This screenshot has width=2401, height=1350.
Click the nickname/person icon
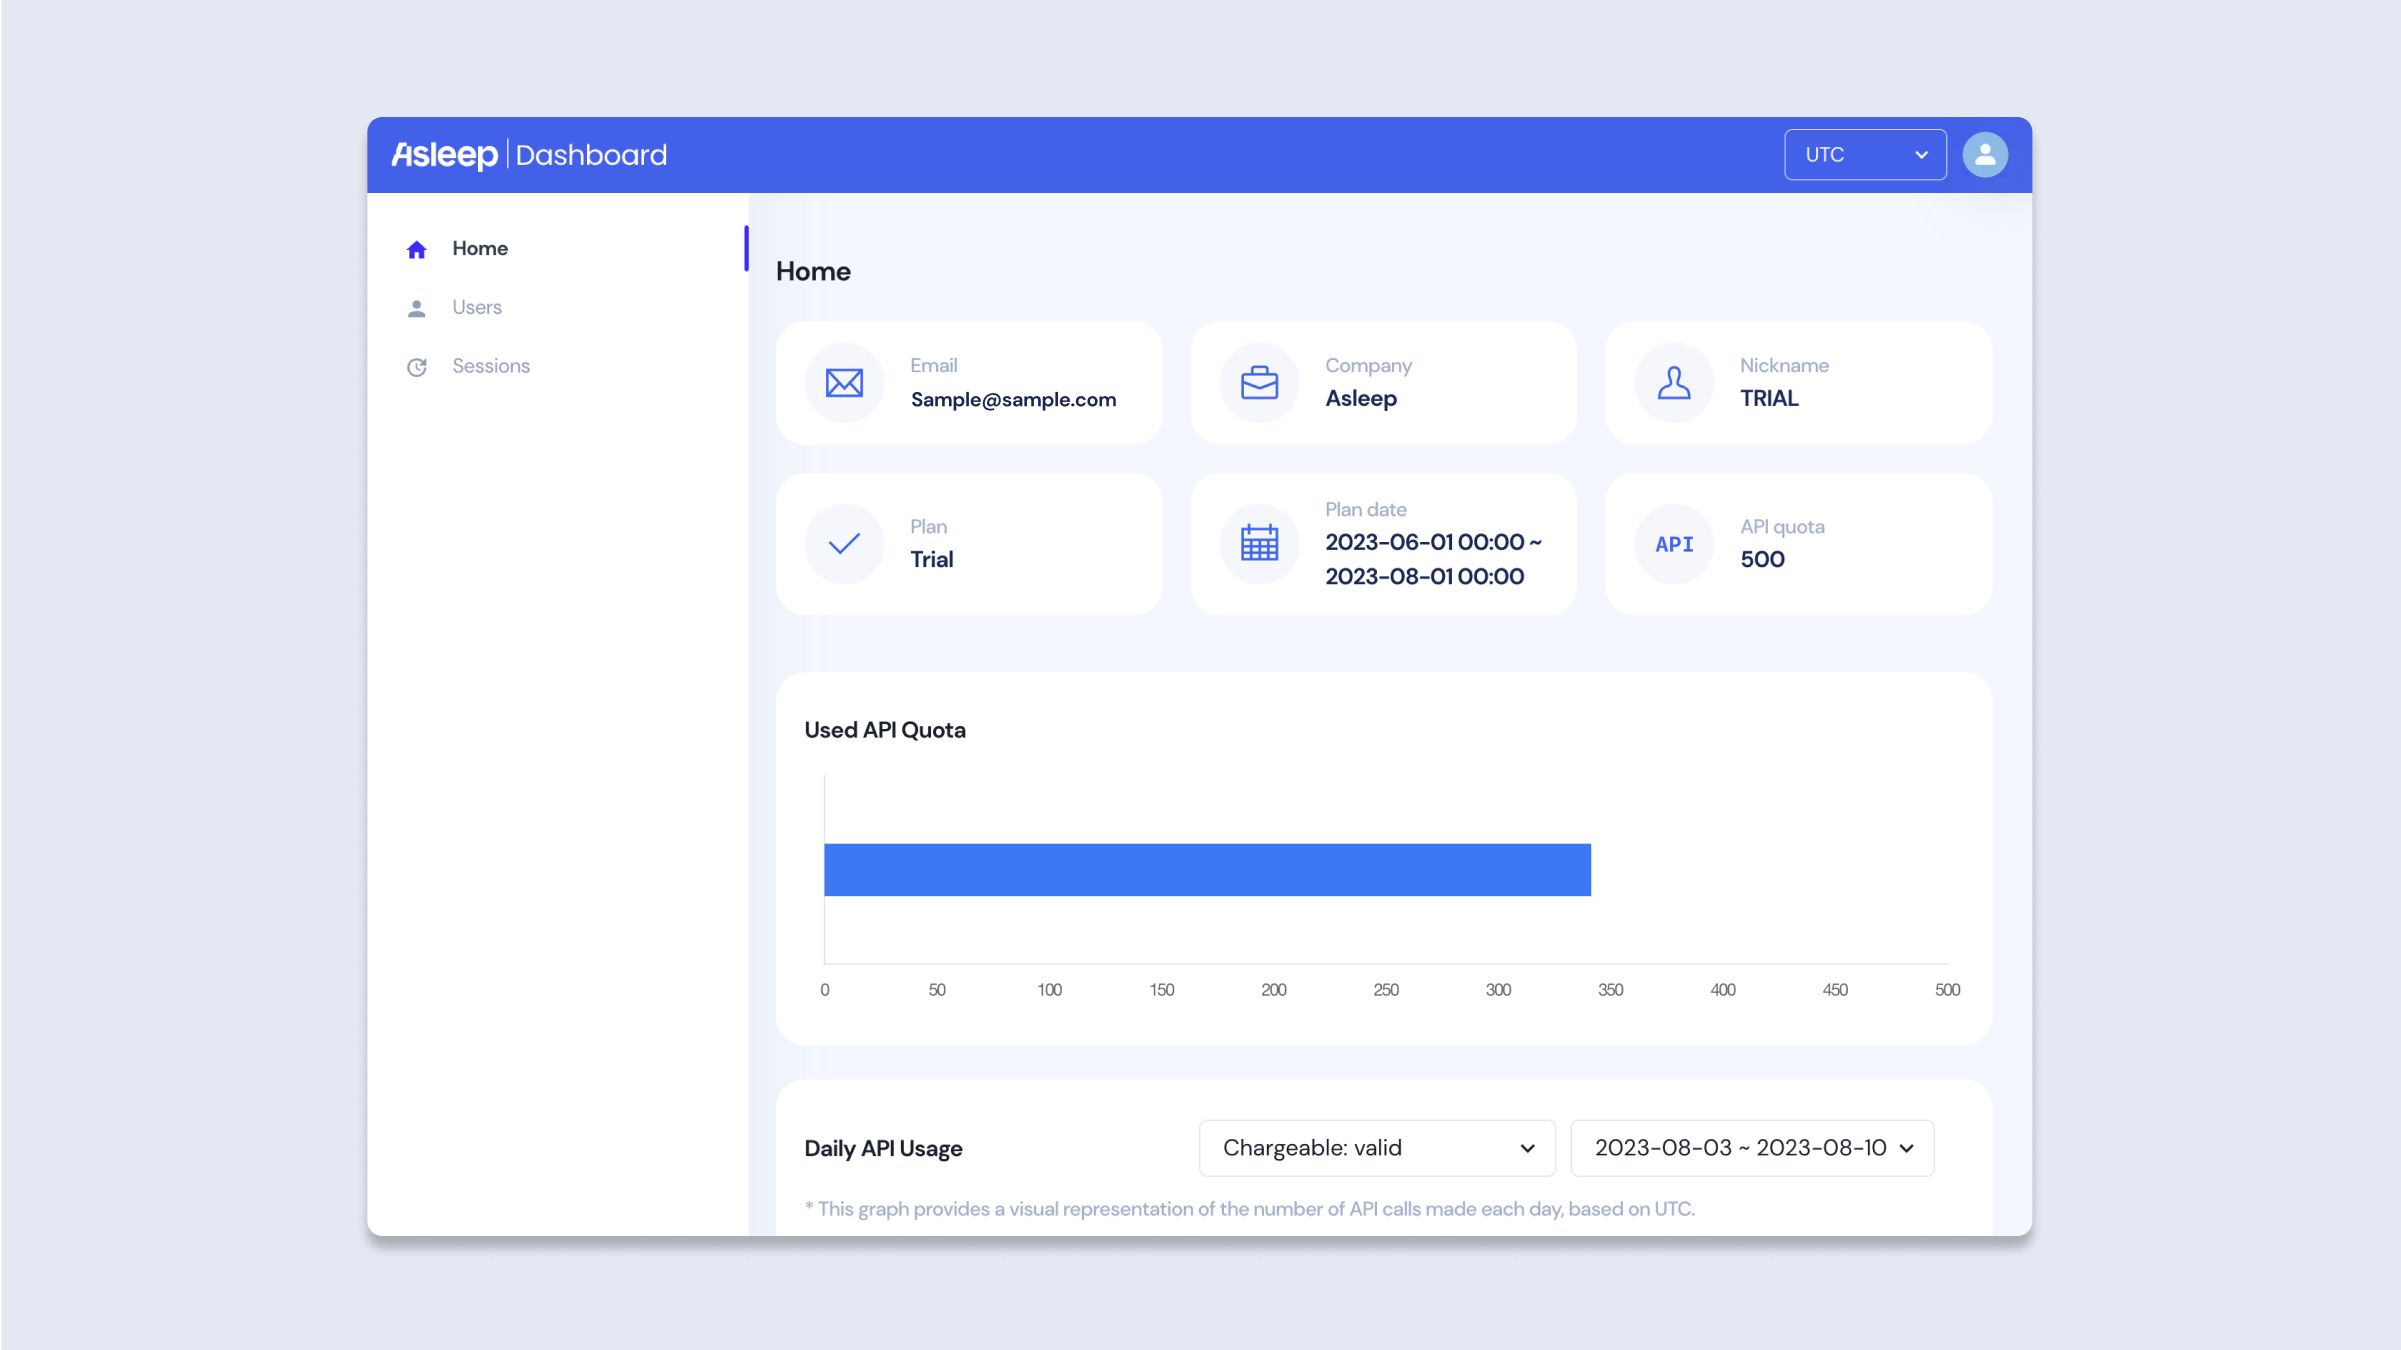coord(1674,381)
